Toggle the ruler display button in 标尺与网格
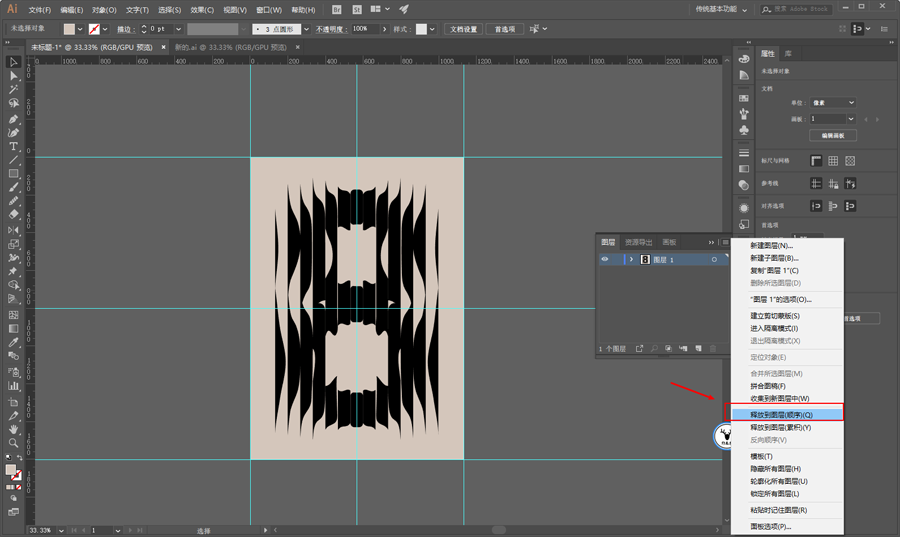This screenshot has width=900, height=537. pos(816,161)
